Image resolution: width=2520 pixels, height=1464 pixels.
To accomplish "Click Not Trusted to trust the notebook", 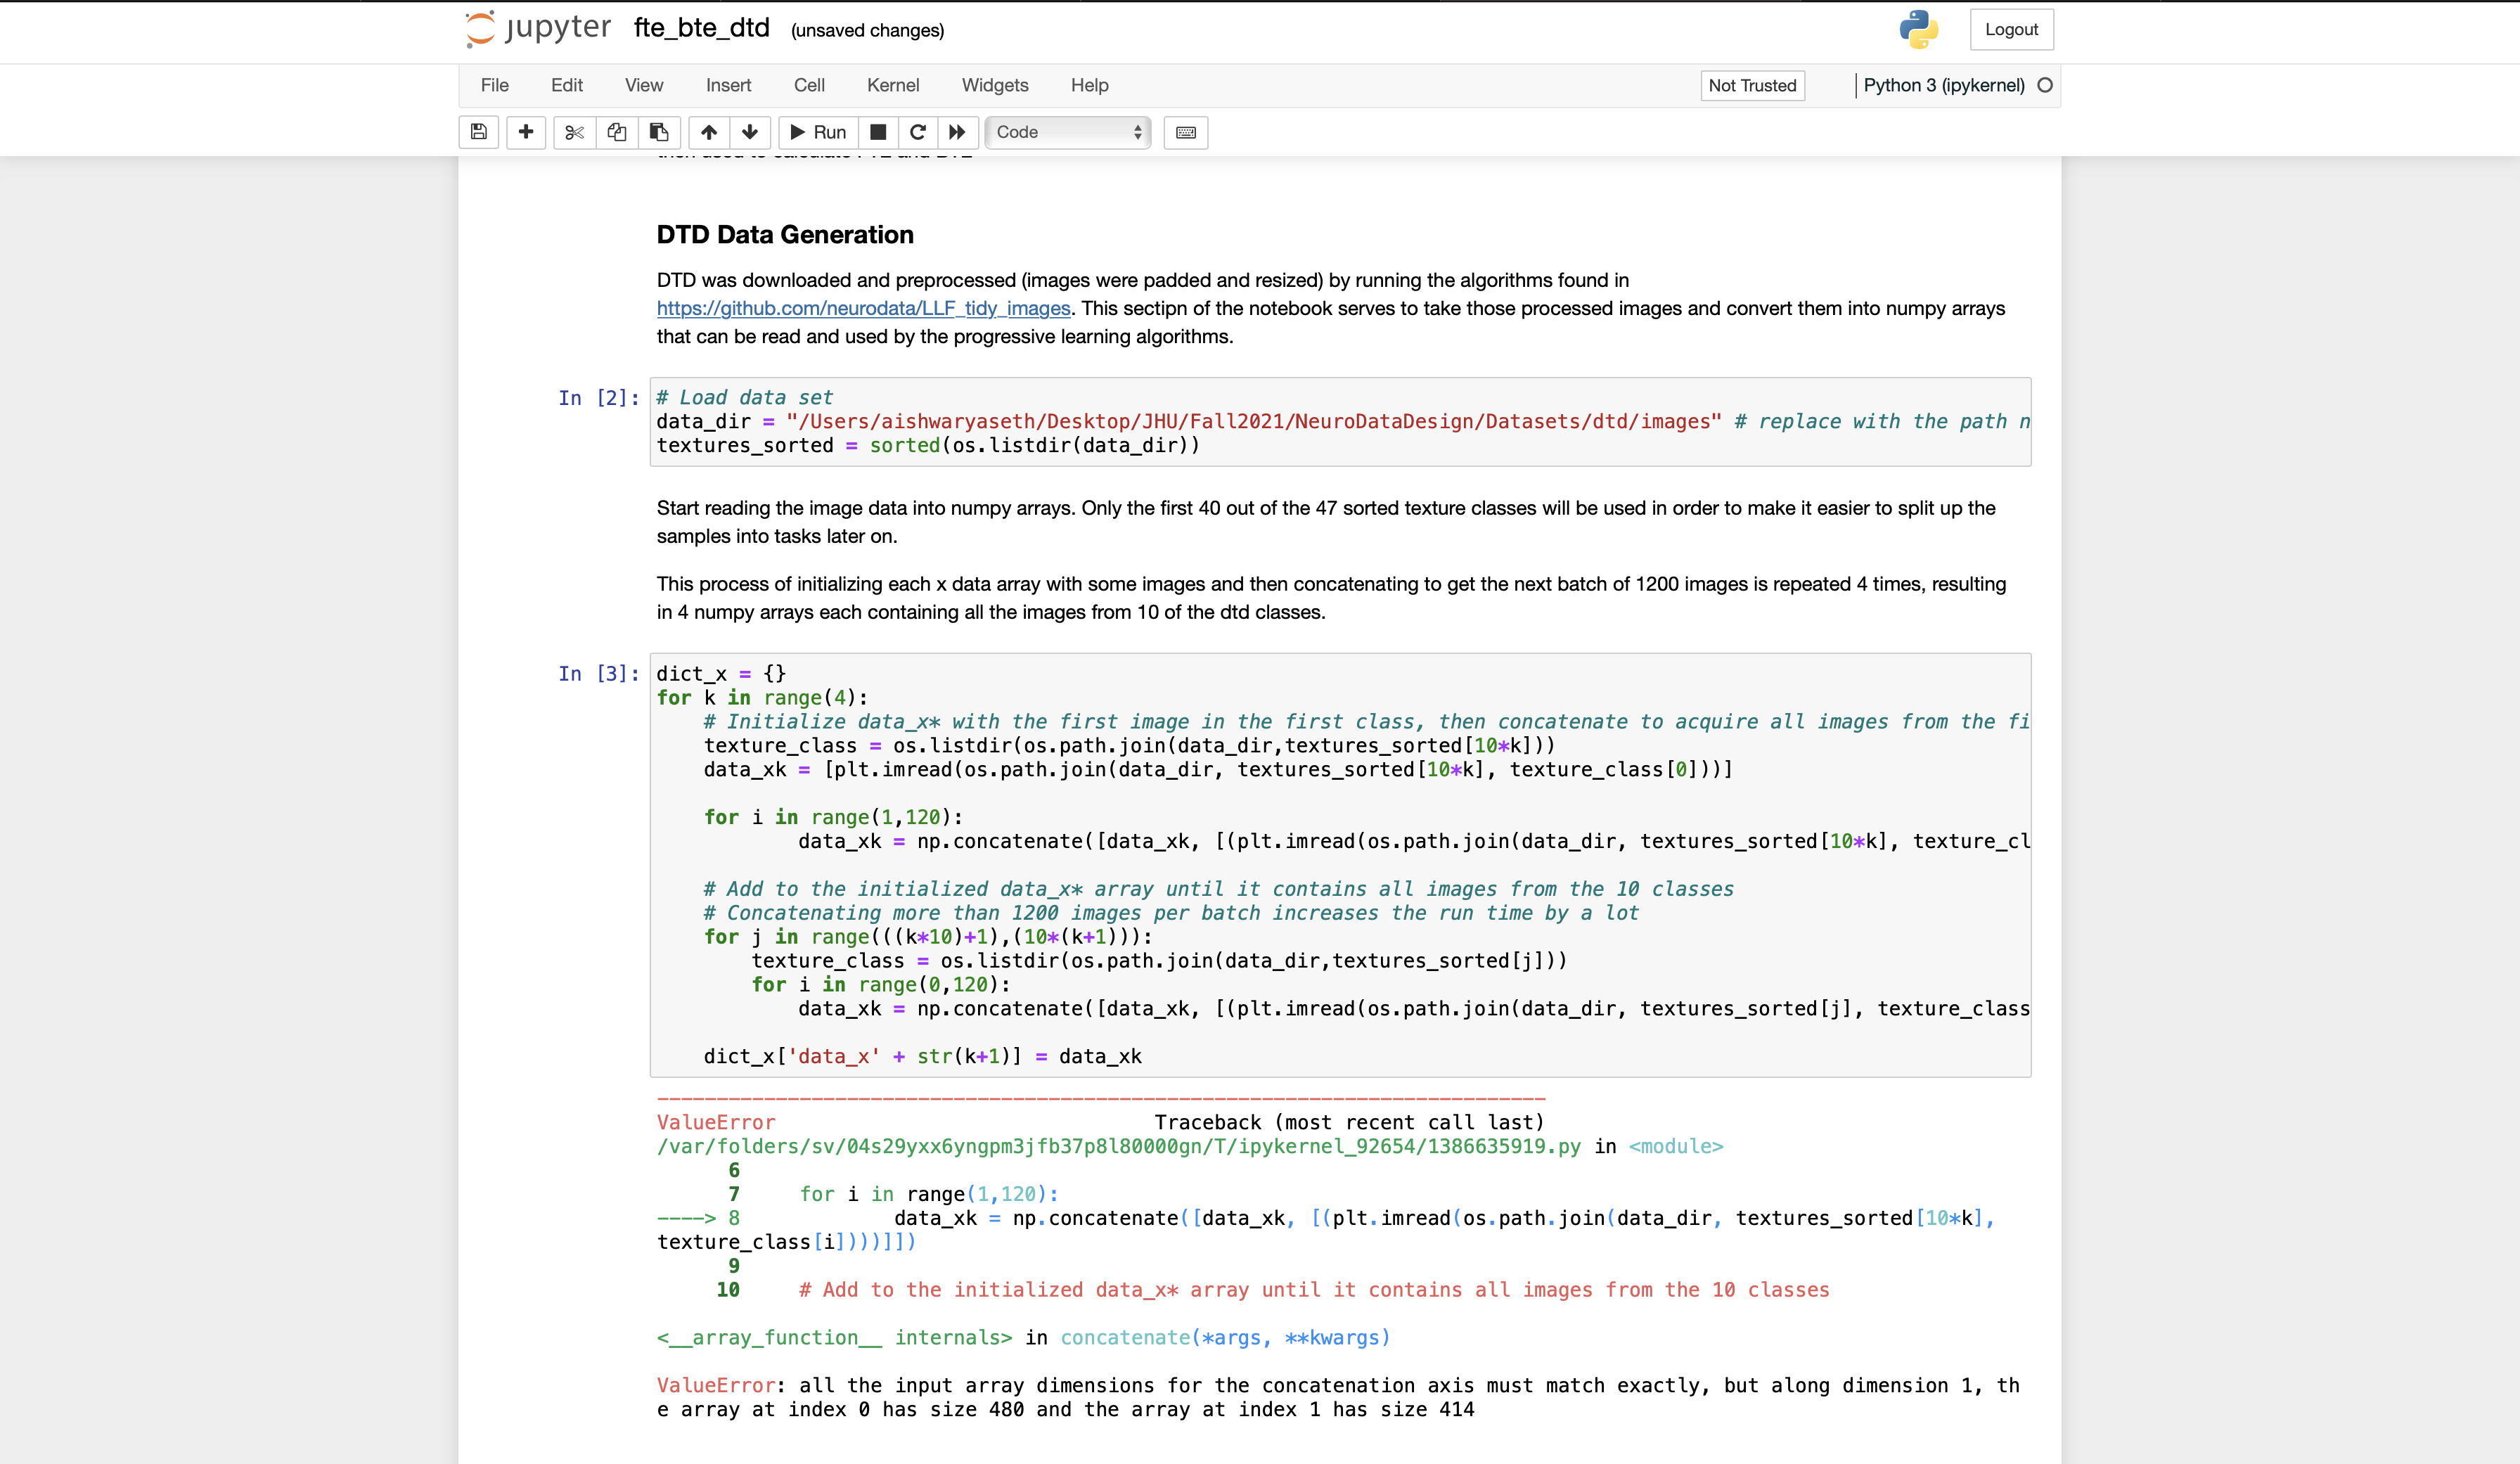I will (x=1752, y=86).
